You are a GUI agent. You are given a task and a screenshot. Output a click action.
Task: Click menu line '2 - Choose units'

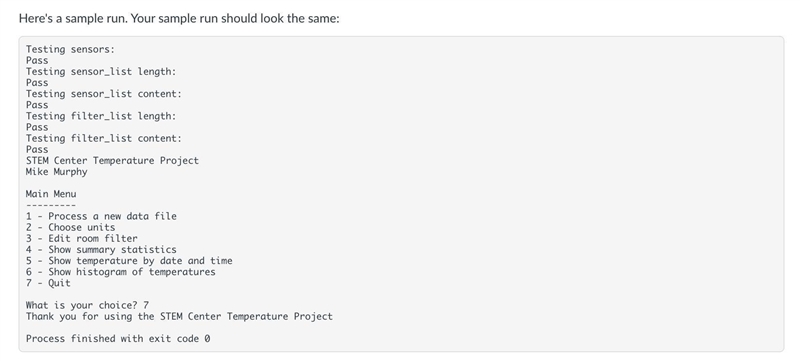click(x=70, y=227)
